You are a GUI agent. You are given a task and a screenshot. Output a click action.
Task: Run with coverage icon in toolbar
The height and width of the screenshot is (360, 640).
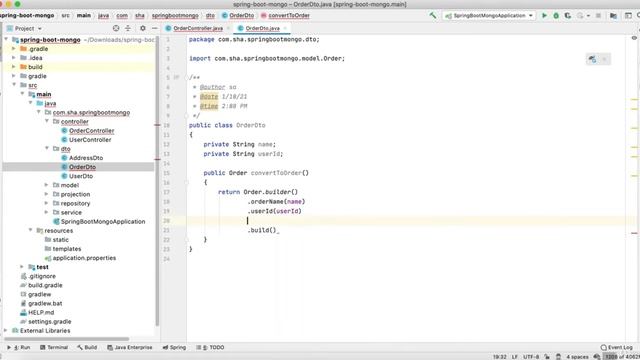point(568,16)
